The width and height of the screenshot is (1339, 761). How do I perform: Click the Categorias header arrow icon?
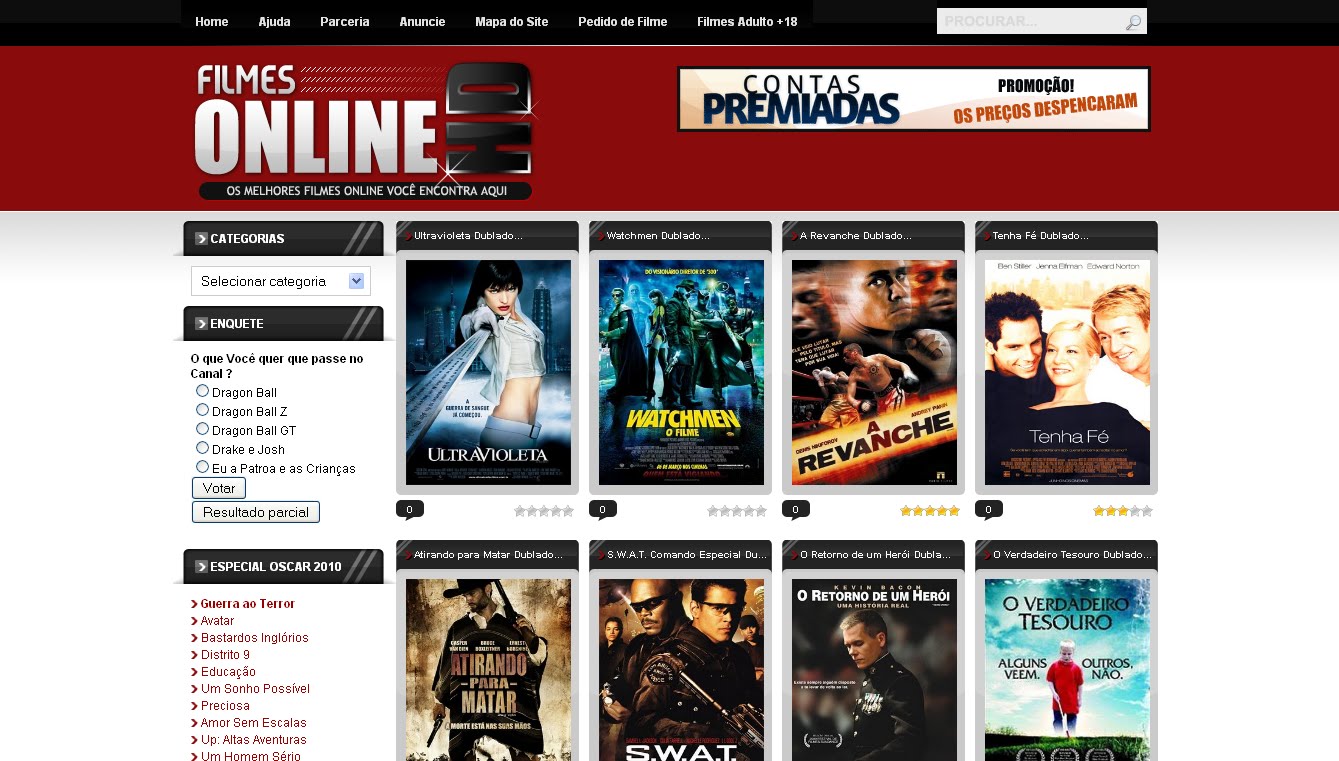[x=201, y=238]
